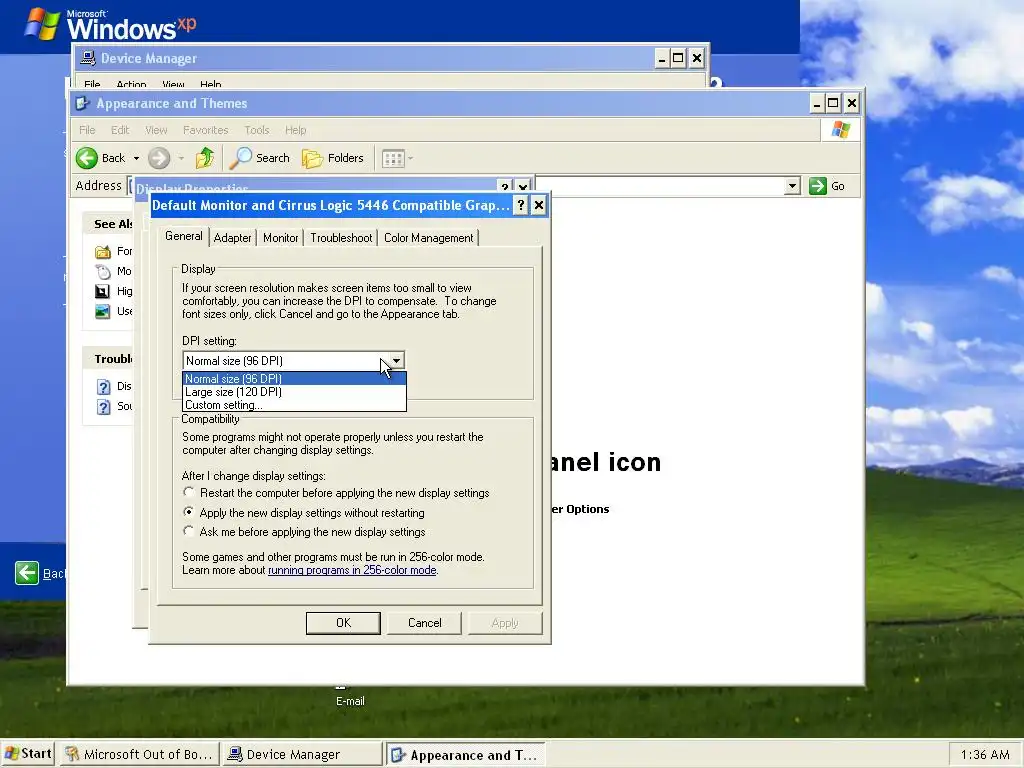Collapse the DPI setting combo box arrow

tap(396, 360)
